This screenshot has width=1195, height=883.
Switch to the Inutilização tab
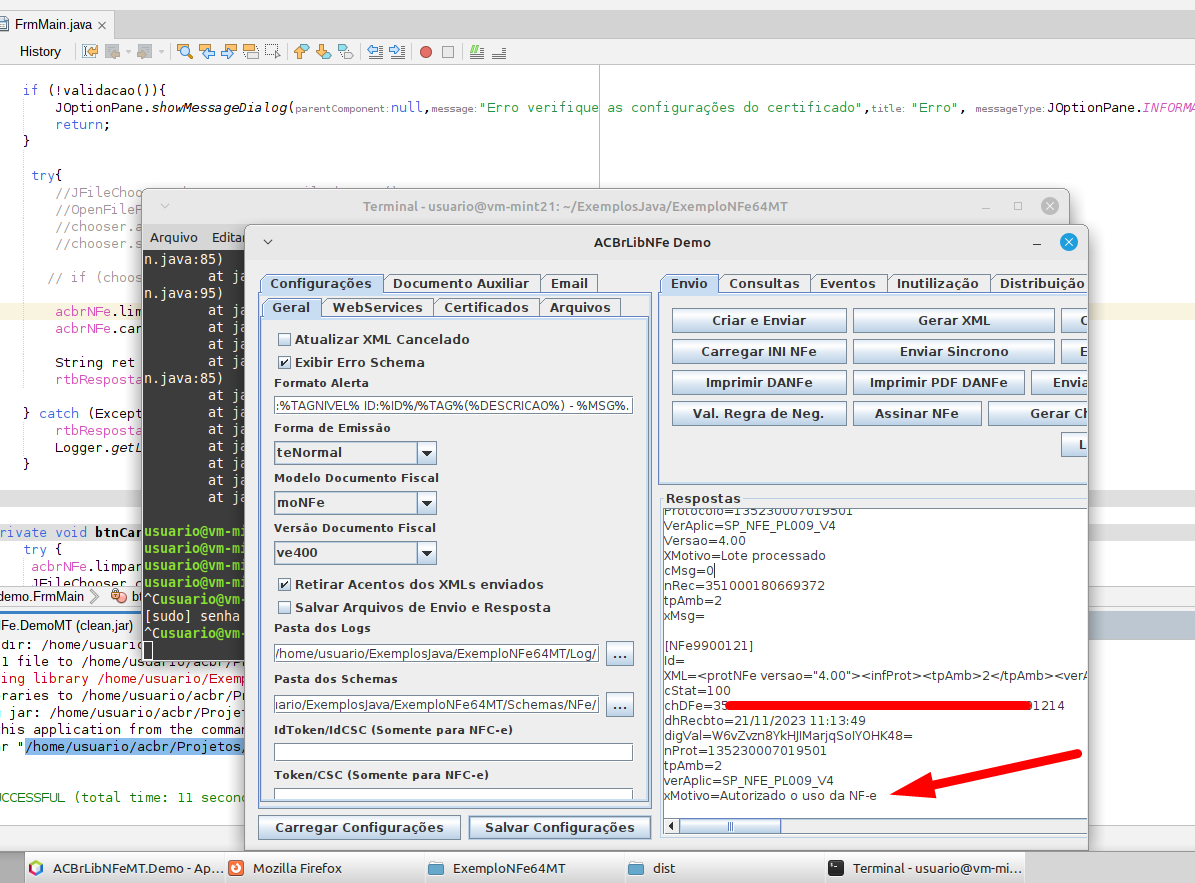937,283
